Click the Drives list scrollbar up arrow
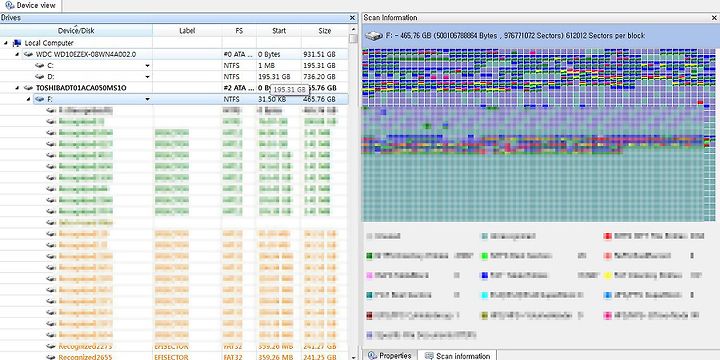The width and height of the screenshot is (720, 360). click(353, 28)
